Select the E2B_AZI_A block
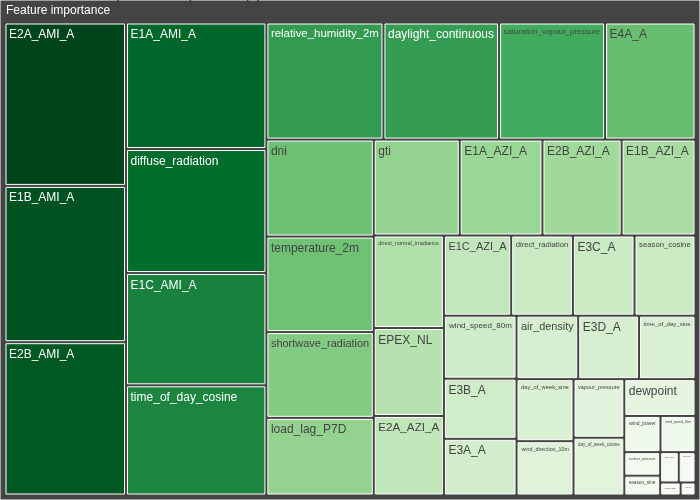Screen dimensions: 700x500 (582, 188)
